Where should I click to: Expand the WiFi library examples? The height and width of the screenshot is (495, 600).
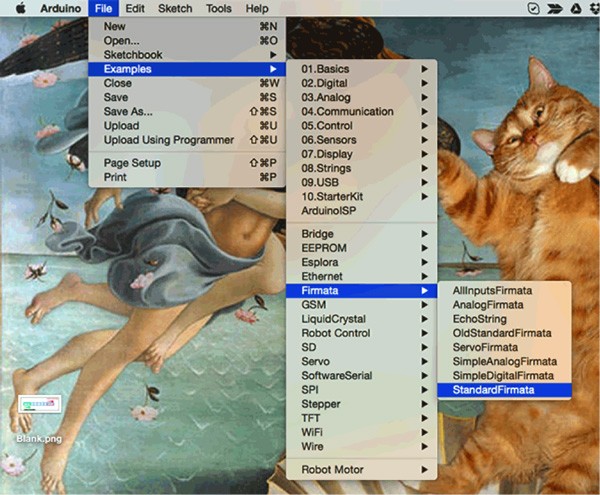click(362, 432)
